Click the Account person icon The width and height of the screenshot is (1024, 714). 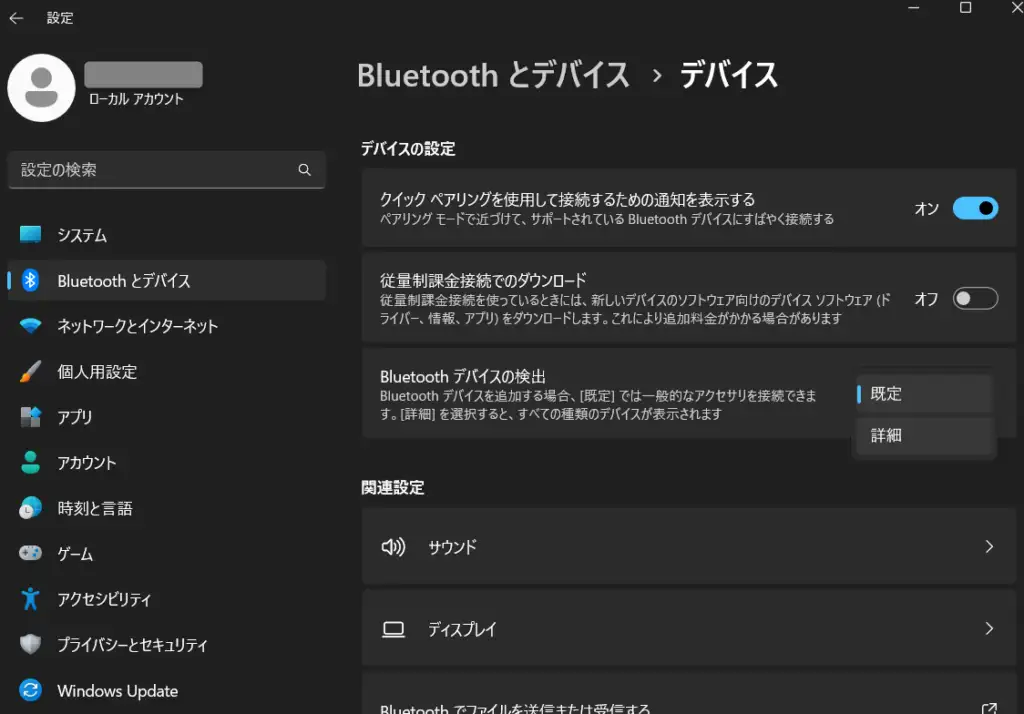click(31, 463)
